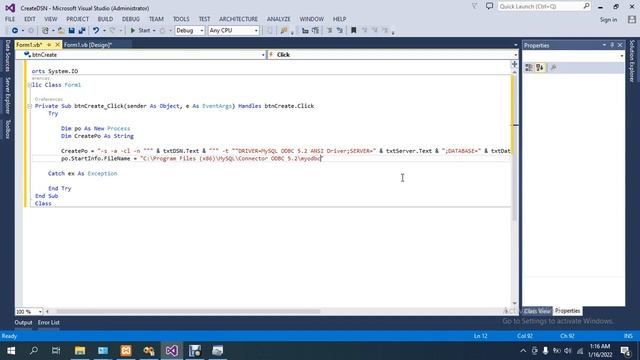640x360 pixels.
Task: Open the Data Sources side tab
Action: pyautogui.click(x=7, y=56)
